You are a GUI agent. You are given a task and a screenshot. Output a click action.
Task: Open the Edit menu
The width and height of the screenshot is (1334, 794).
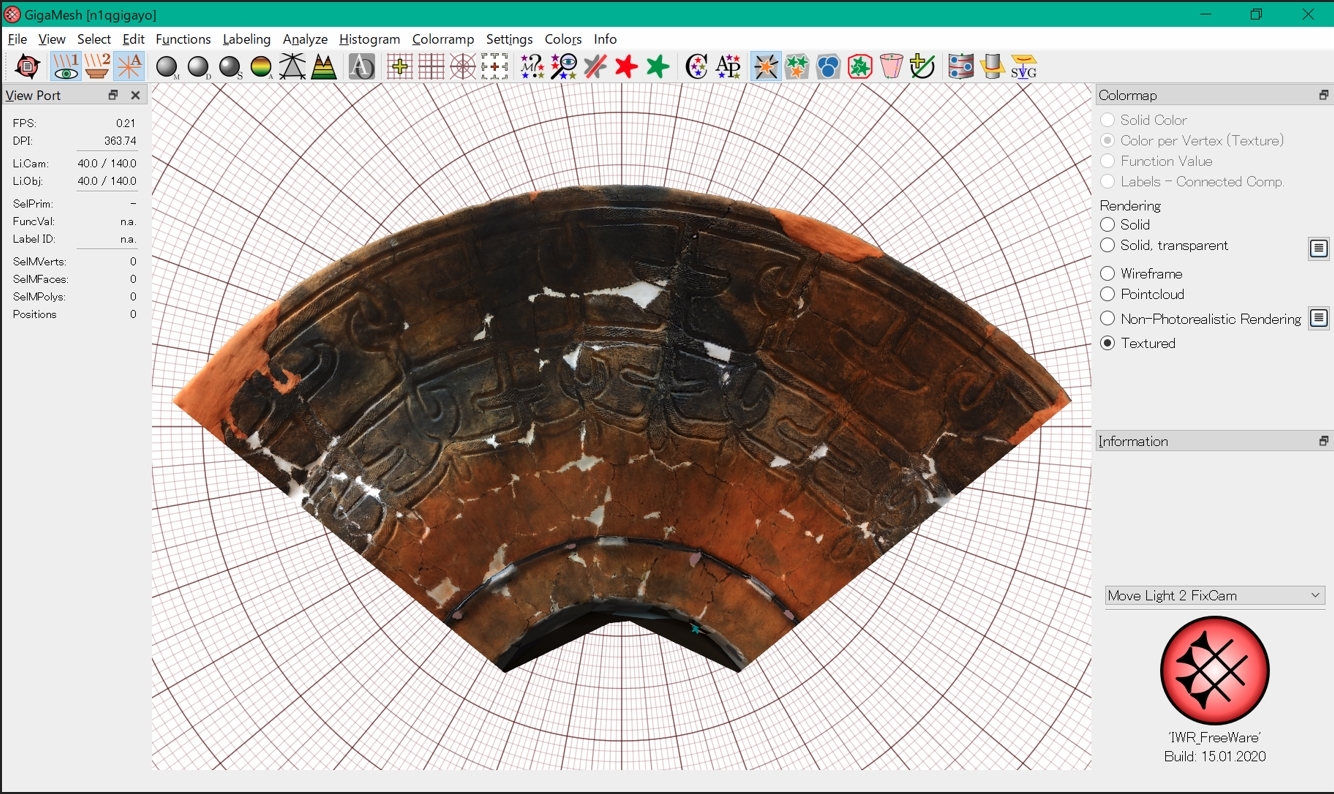tap(134, 39)
